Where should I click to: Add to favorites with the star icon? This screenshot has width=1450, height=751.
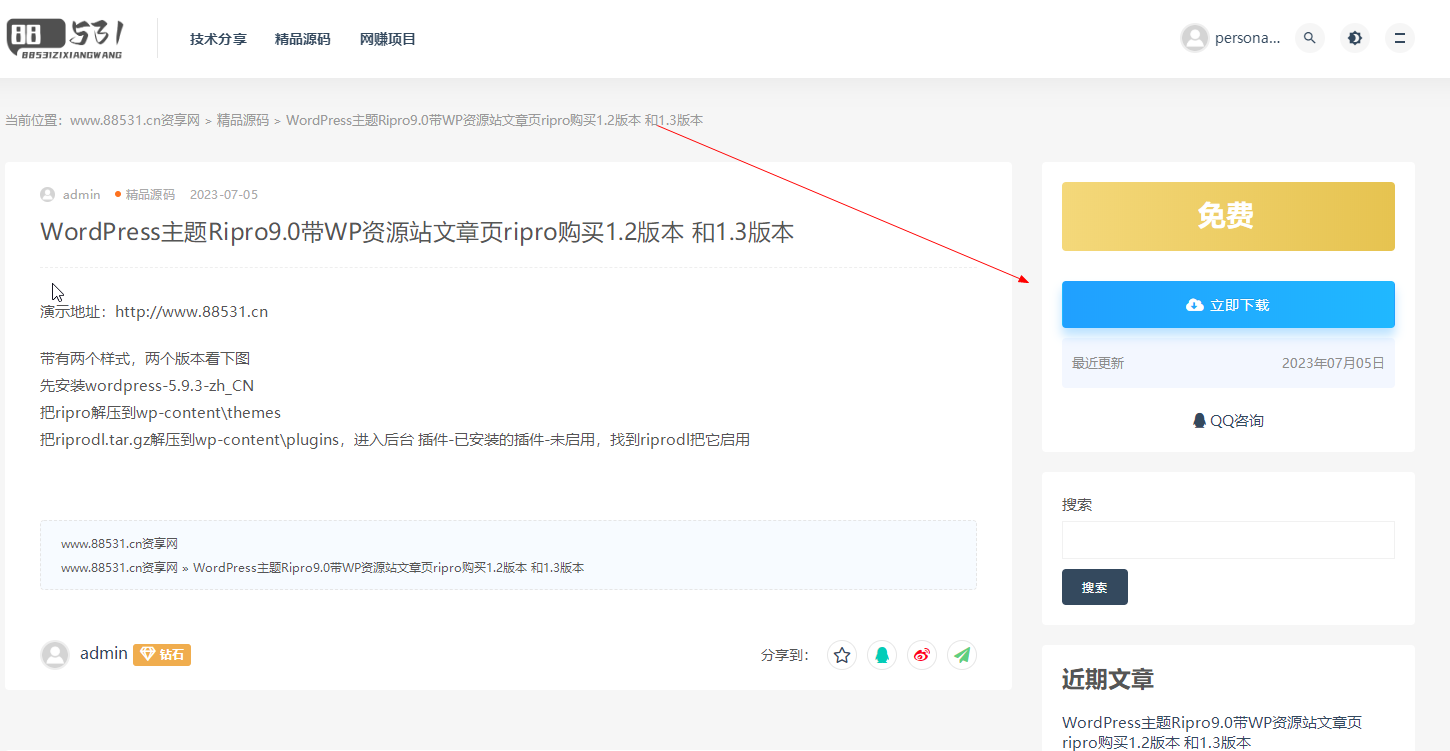tap(842, 655)
